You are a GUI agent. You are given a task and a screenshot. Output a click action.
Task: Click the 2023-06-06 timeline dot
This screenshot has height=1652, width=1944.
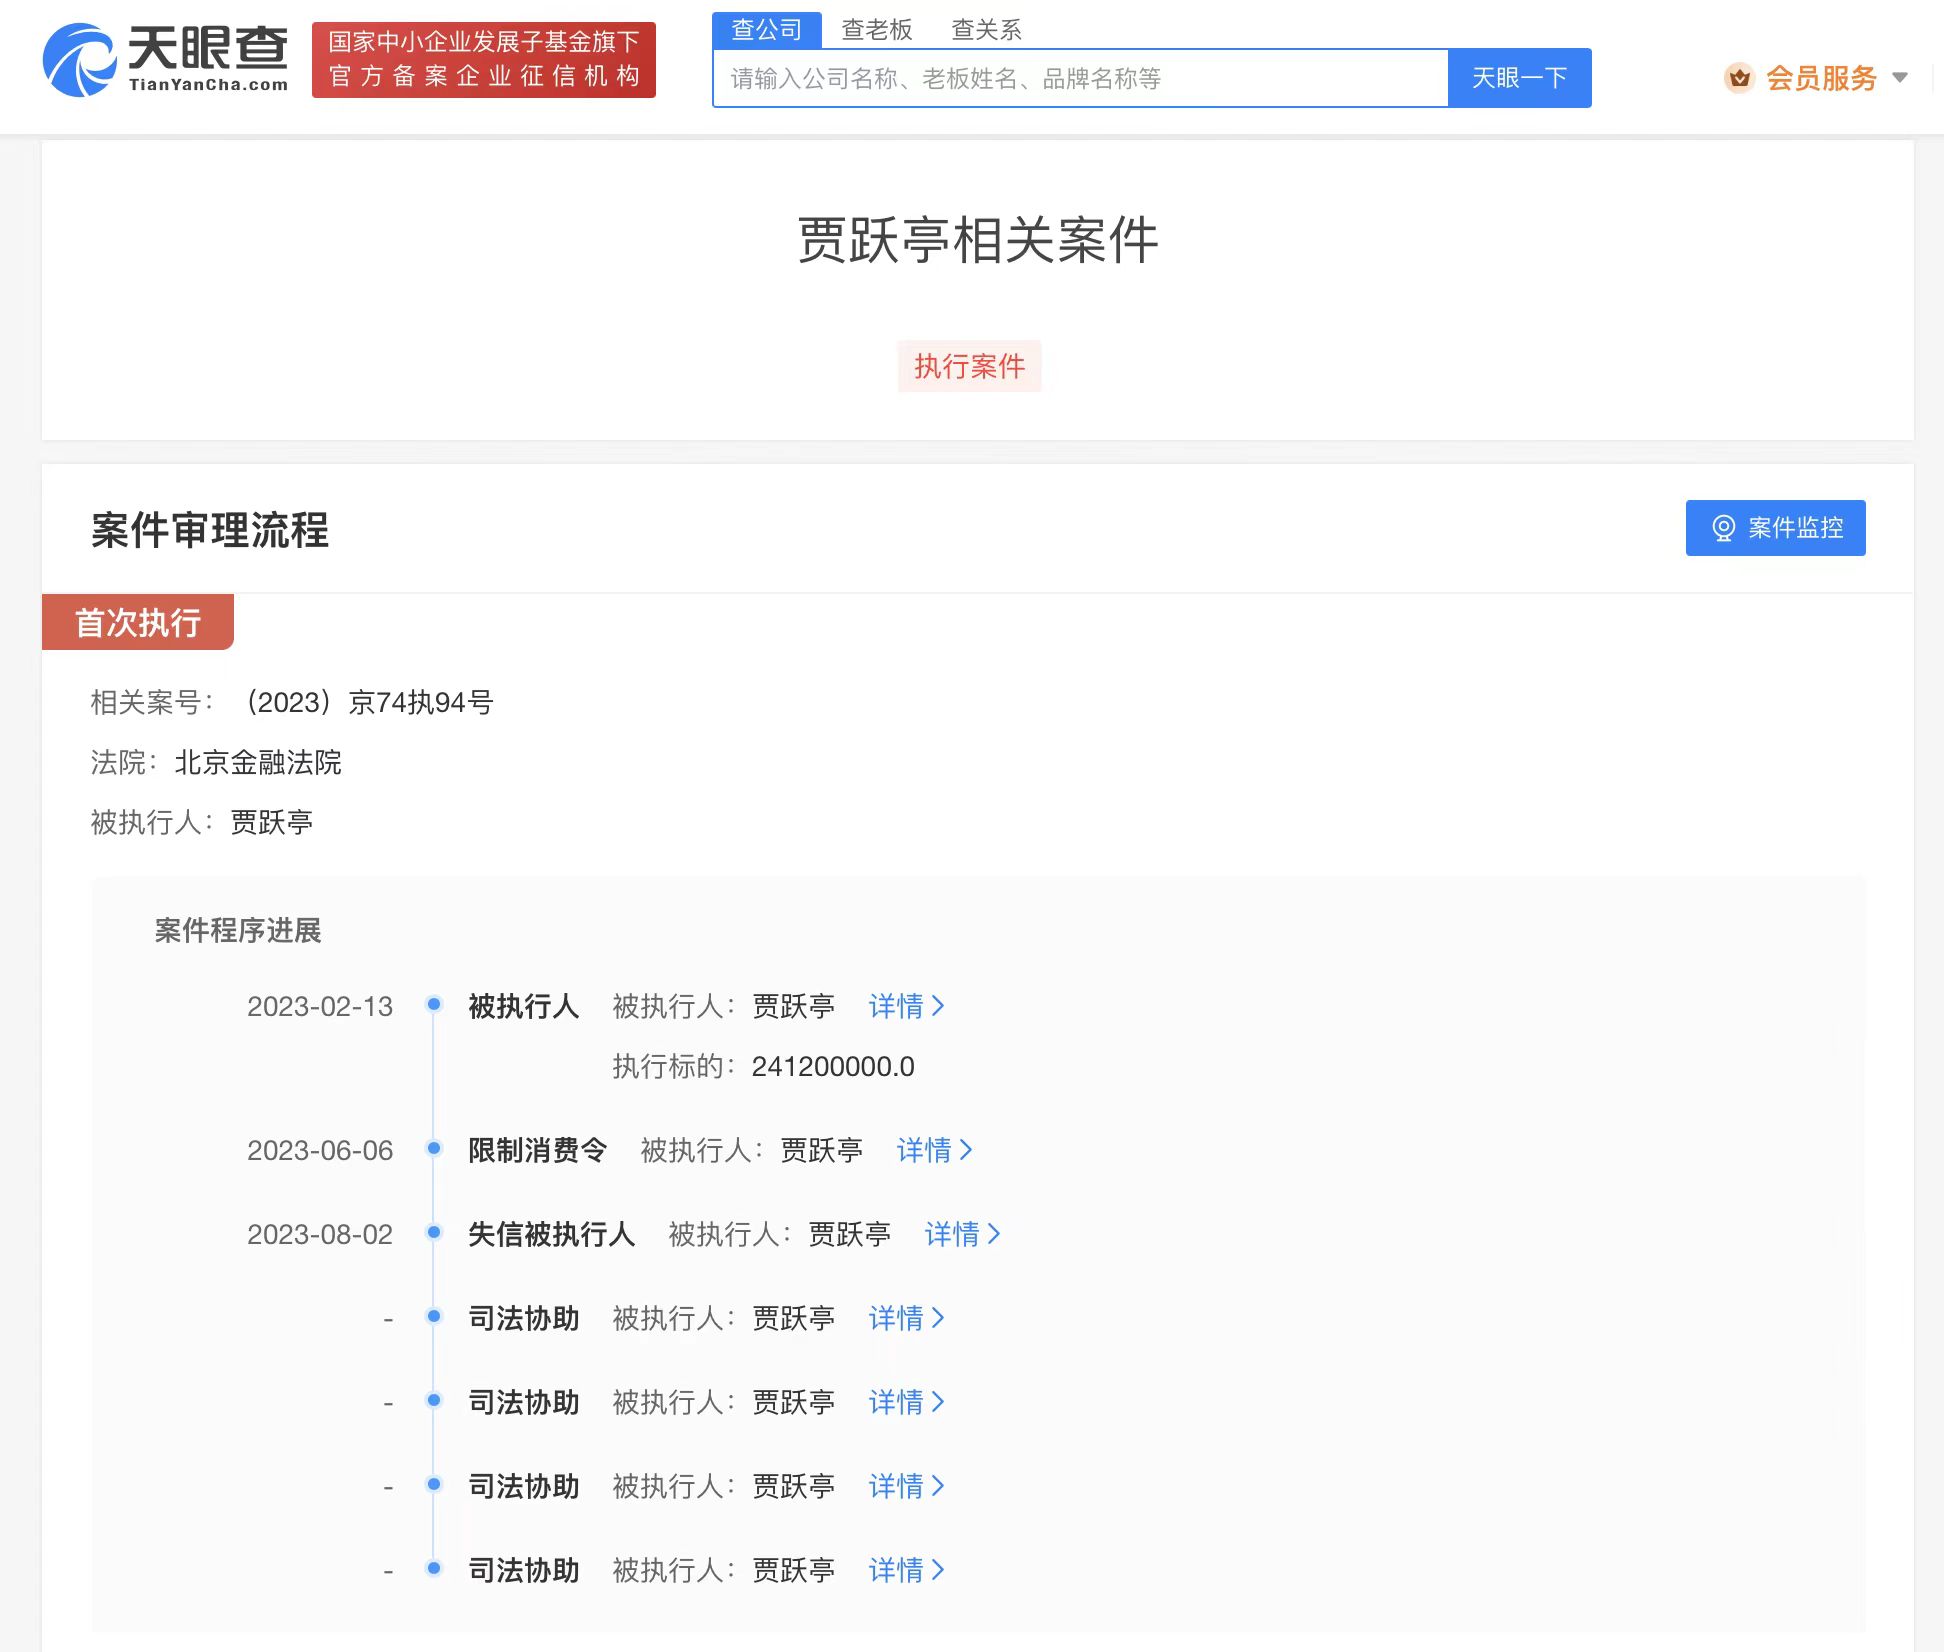pos(434,1148)
